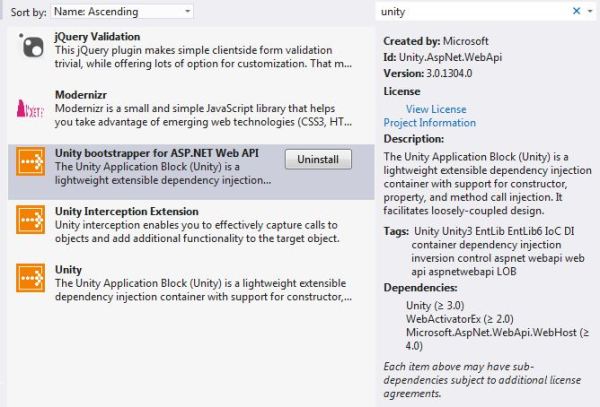Click into the search field containing "unity"
This screenshot has height=407, width=600.
pyautogui.click(x=470, y=11)
